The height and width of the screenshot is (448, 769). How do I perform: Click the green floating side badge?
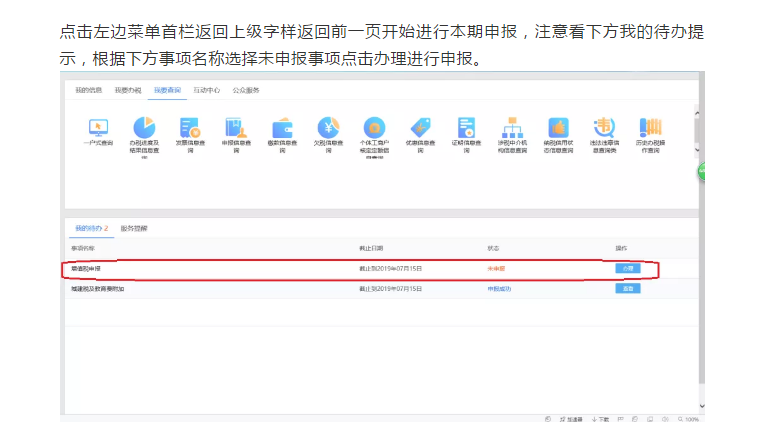click(702, 172)
